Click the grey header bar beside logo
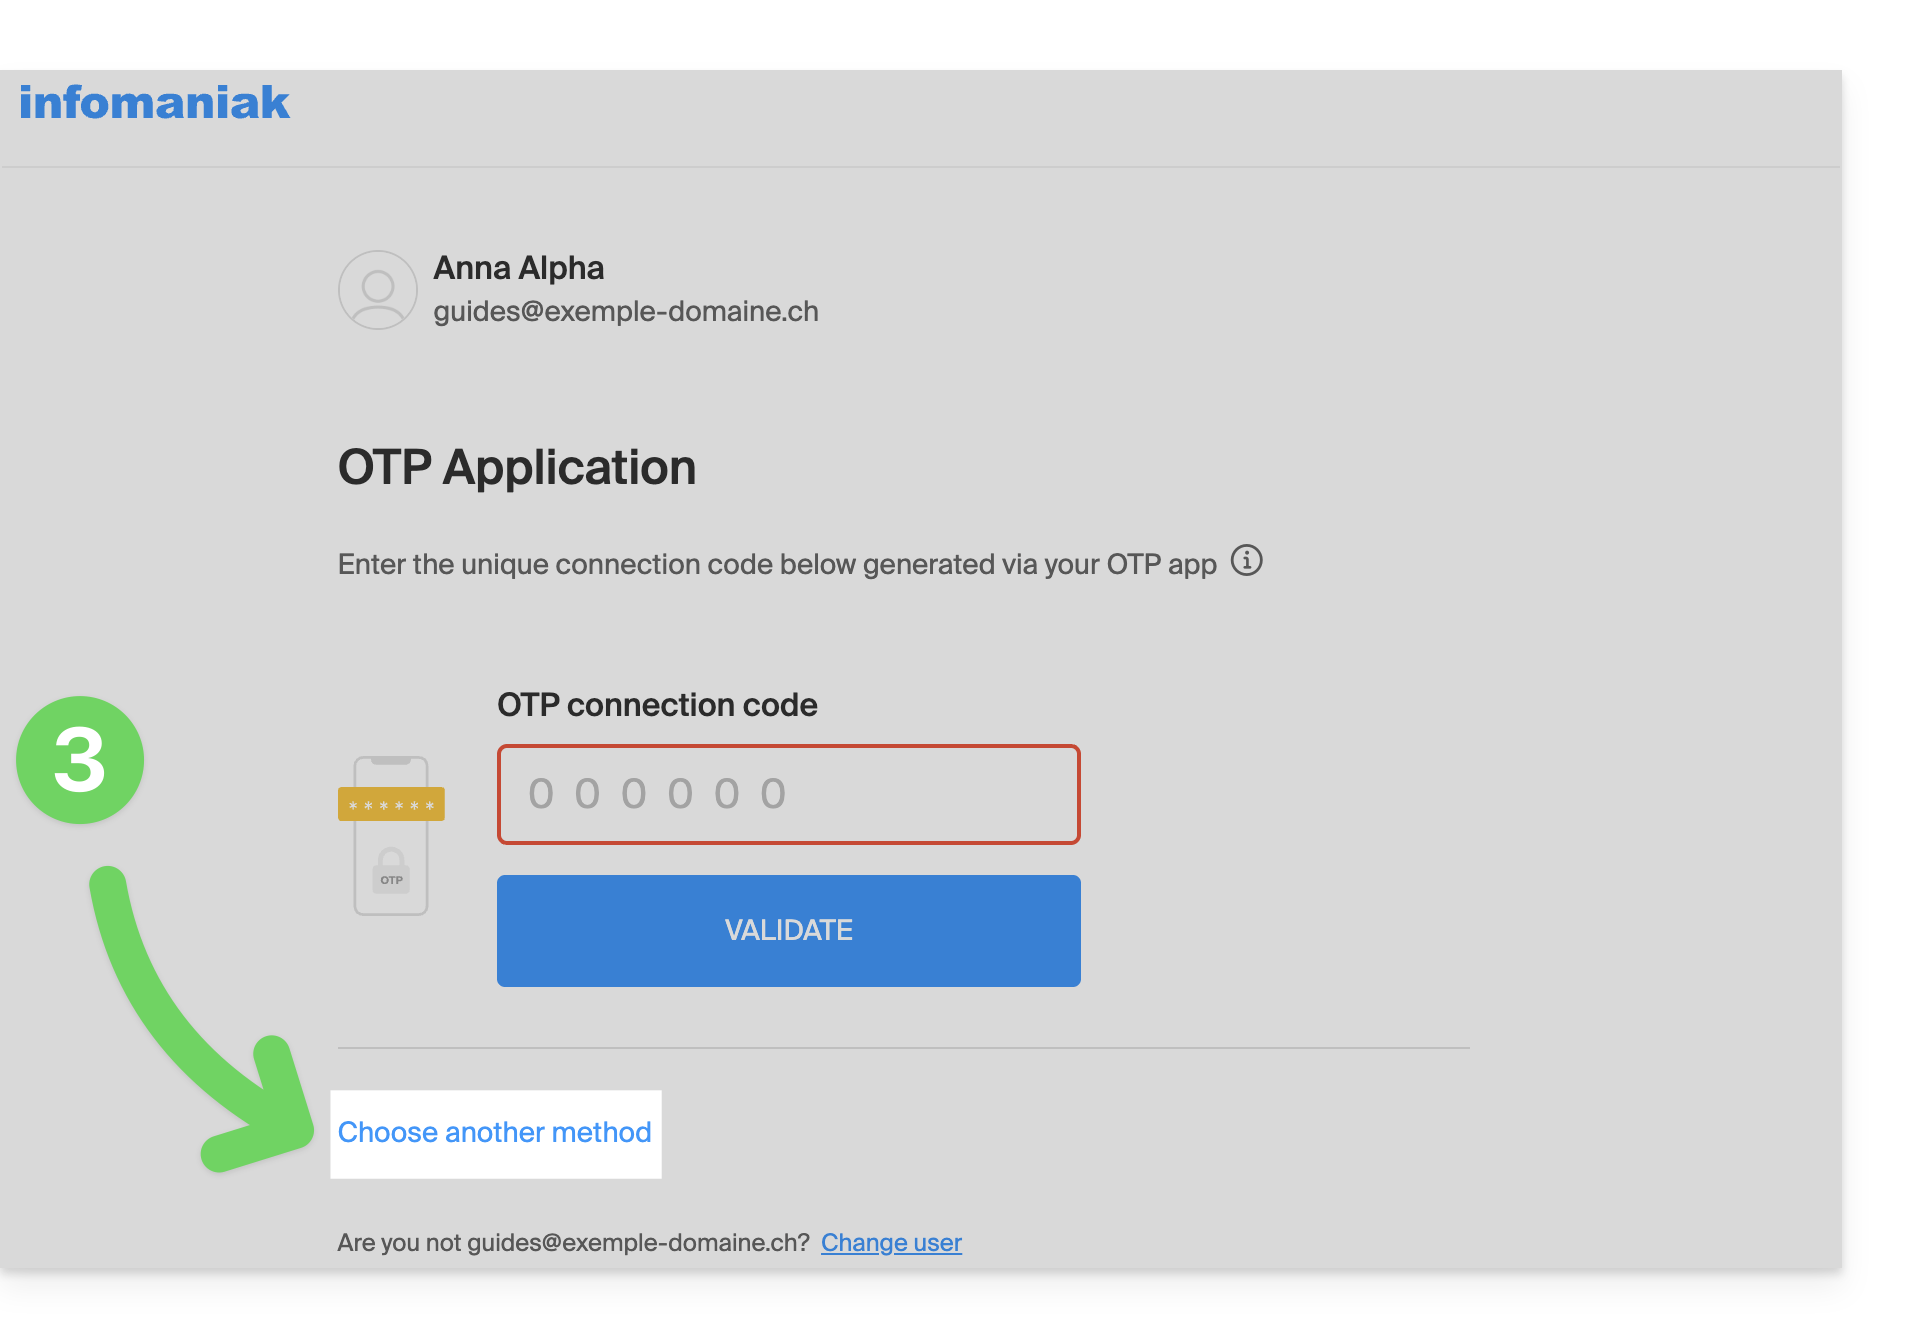The width and height of the screenshot is (1912, 1338). point(1060,118)
